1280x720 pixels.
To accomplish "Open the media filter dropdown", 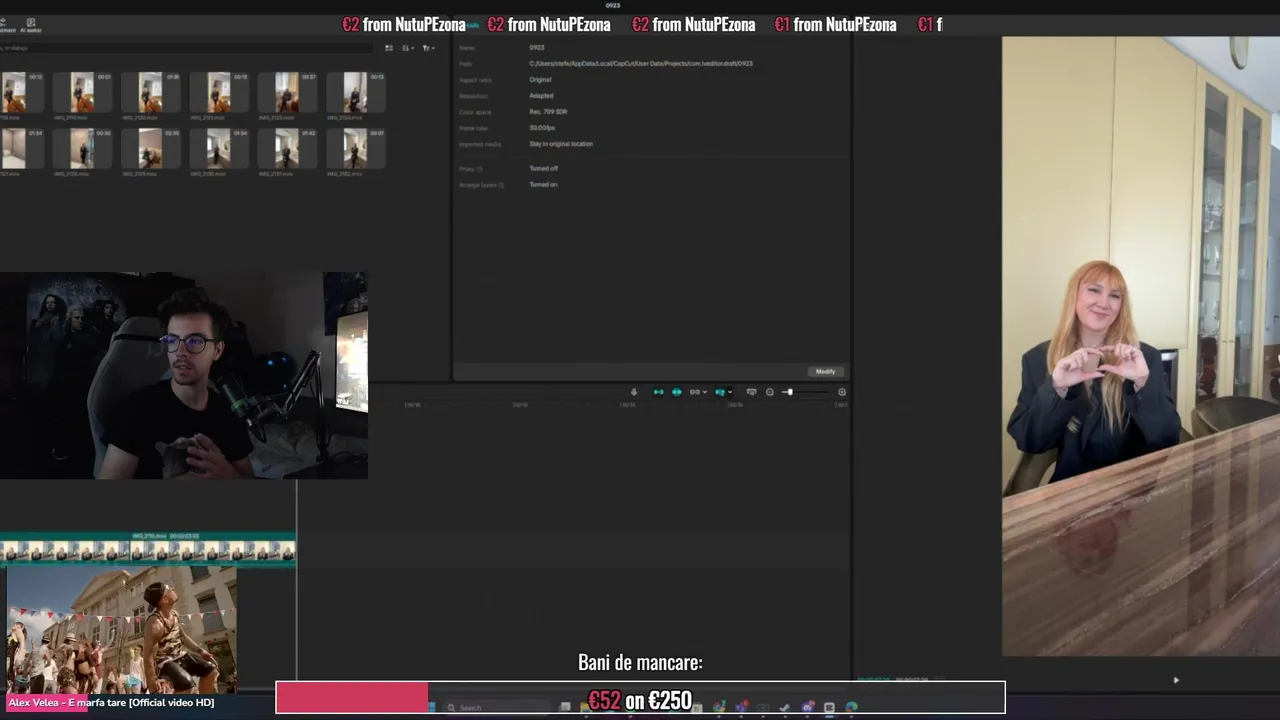I will (x=428, y=48).
